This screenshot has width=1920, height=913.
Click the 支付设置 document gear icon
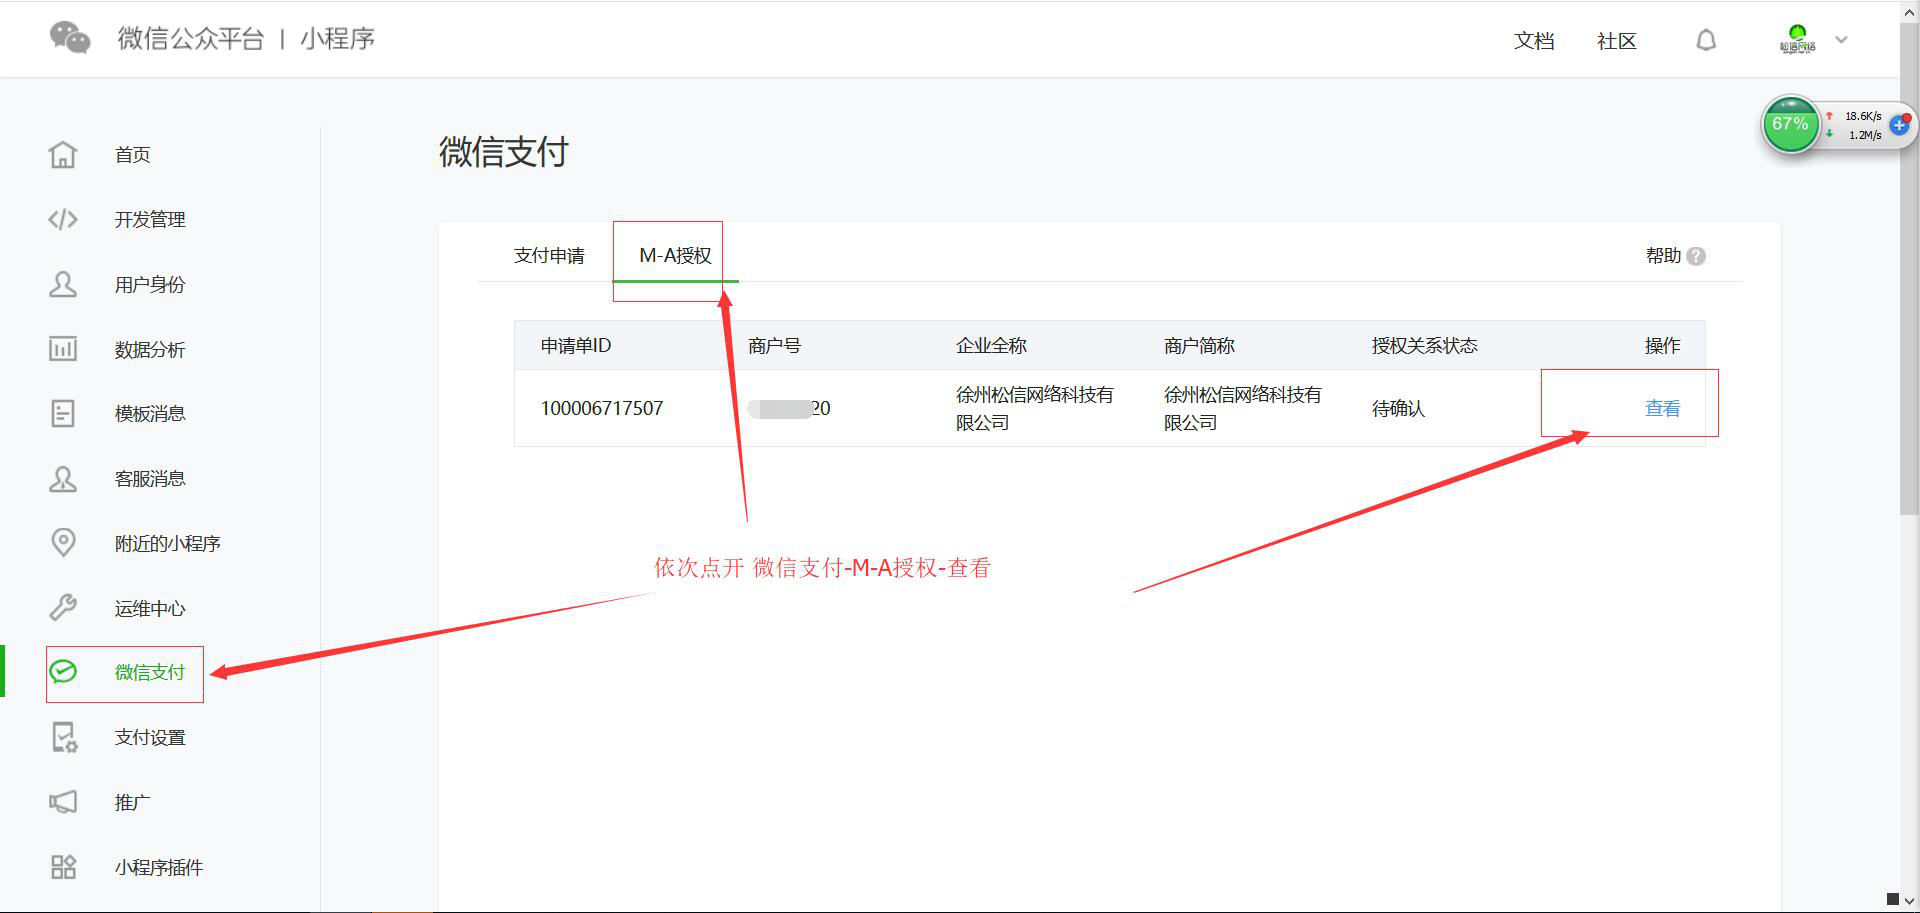[x=64, y=737]
